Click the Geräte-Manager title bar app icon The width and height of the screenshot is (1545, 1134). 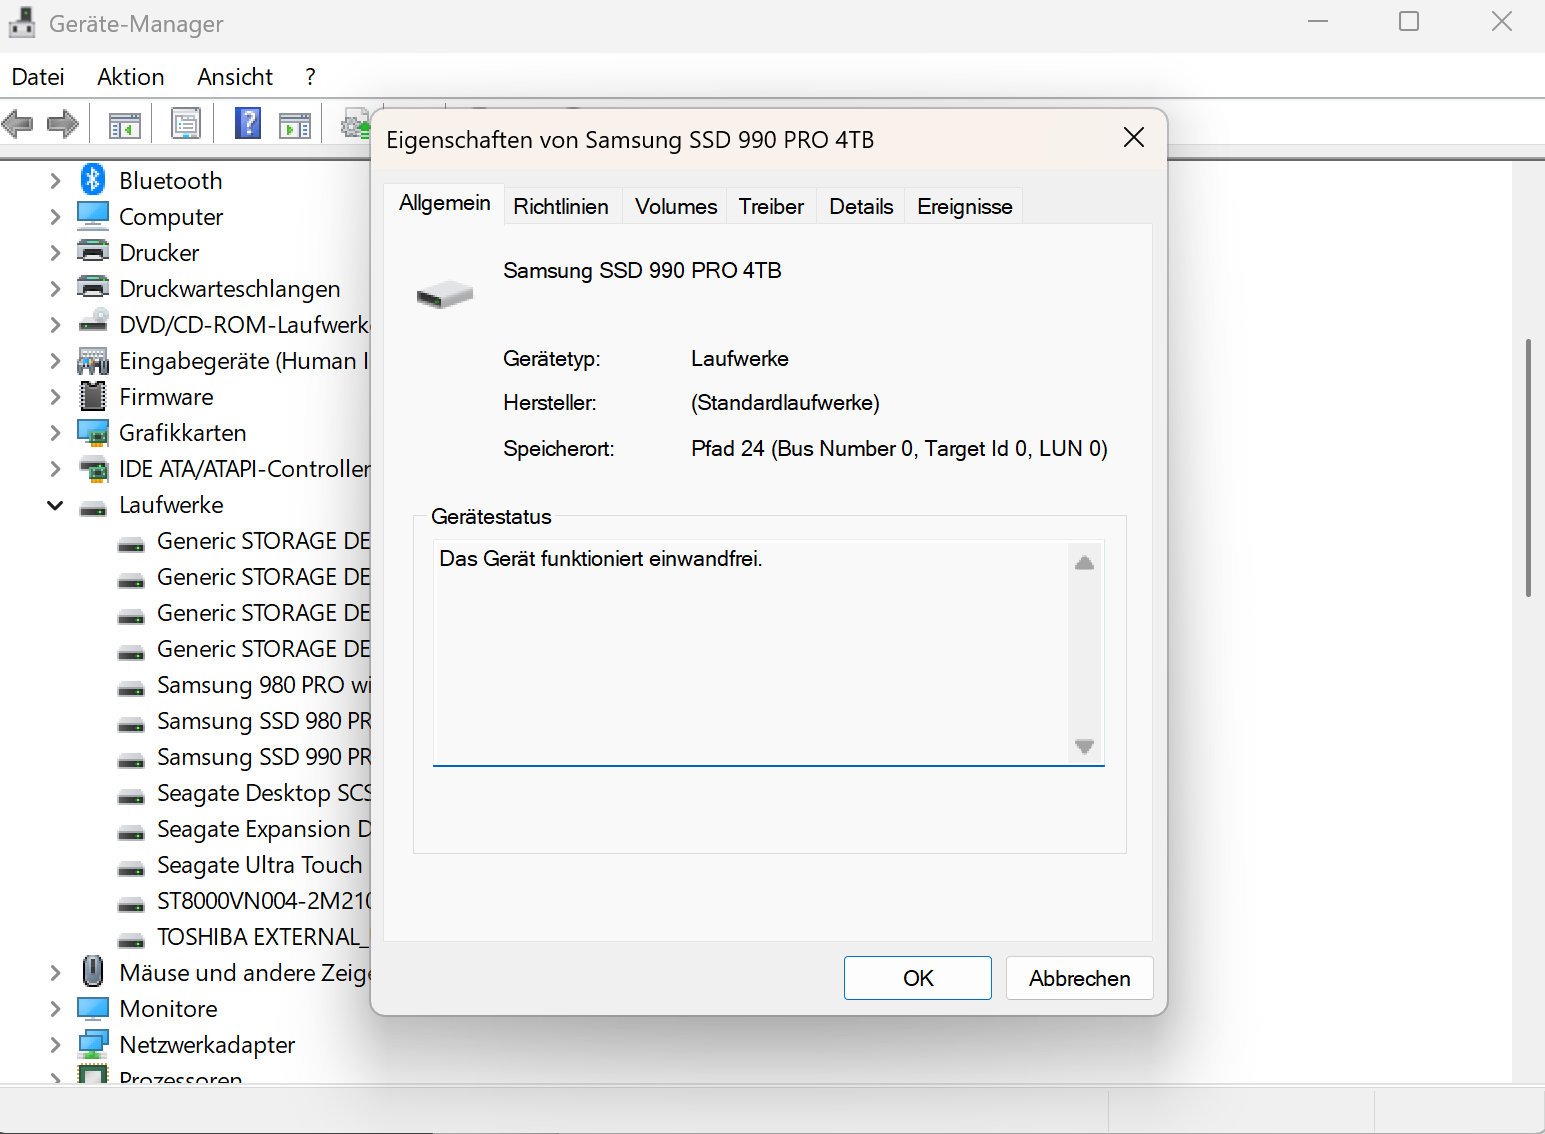coord(21,23)
